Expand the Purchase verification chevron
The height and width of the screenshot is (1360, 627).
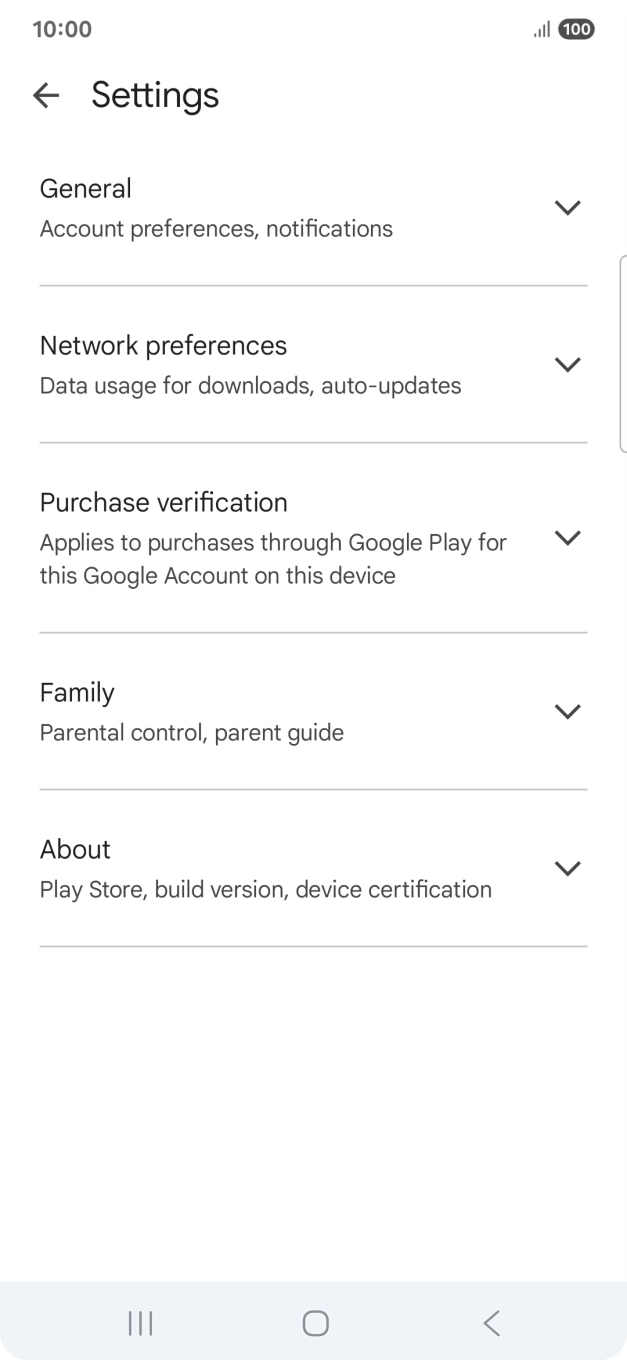[567, 538]
